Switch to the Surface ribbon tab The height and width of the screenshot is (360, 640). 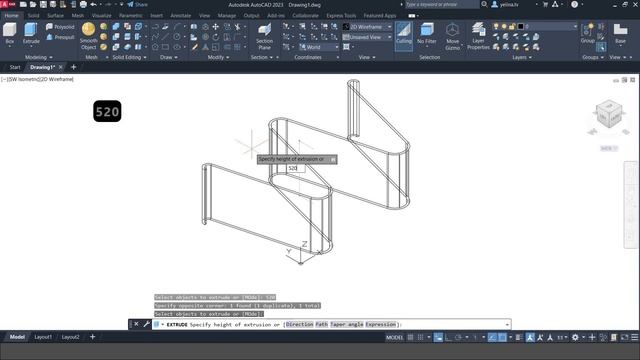[55, 16]
